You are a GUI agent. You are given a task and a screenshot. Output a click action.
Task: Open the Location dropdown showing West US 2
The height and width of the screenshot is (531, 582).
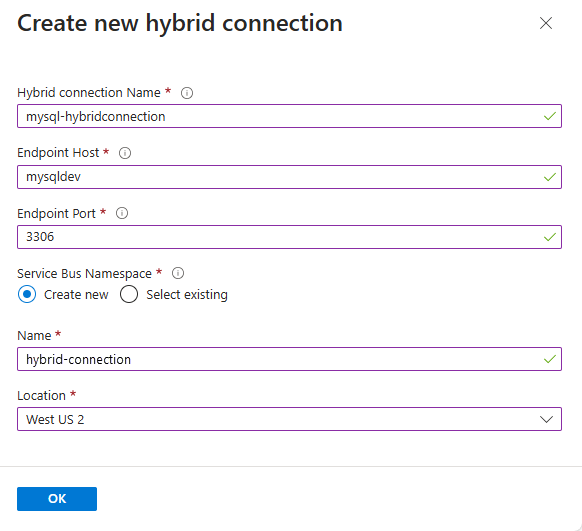click(x=289, y=419)
